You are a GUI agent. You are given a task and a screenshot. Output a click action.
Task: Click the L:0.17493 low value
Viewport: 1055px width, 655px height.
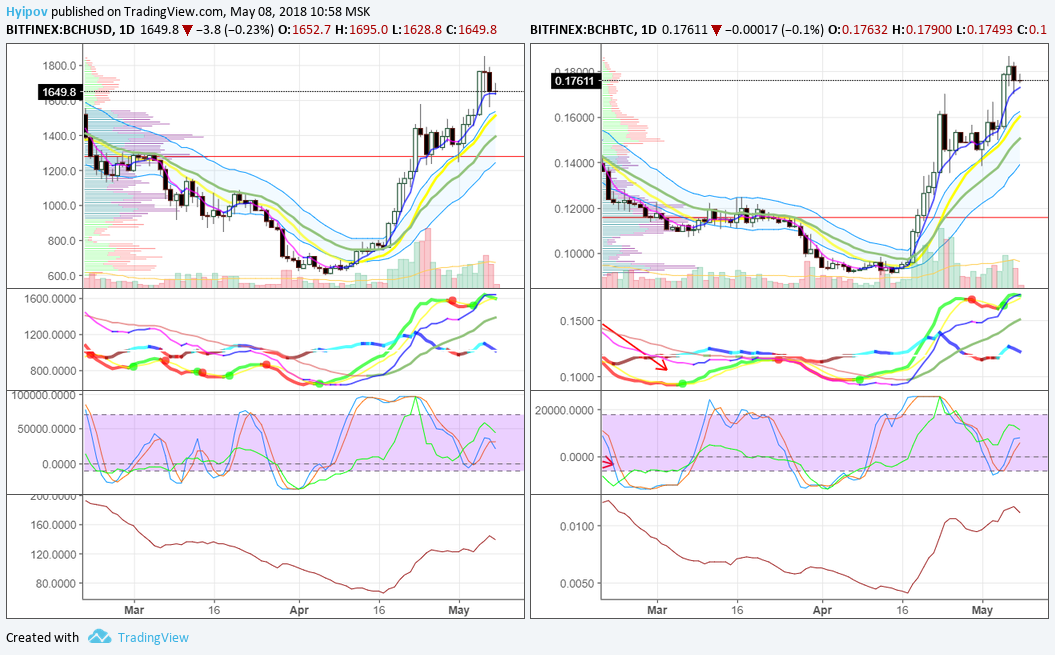coord(984,30)
